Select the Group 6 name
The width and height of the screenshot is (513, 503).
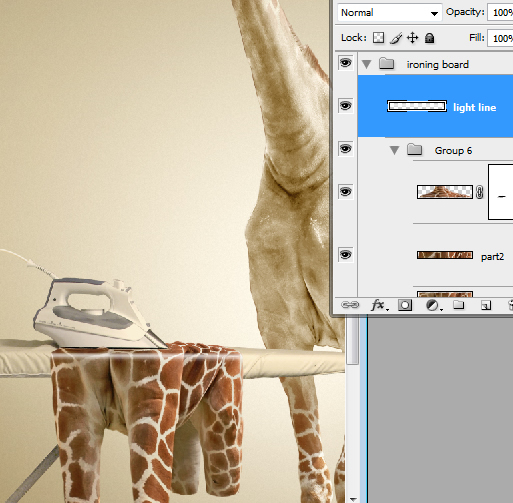click(453, 151)
